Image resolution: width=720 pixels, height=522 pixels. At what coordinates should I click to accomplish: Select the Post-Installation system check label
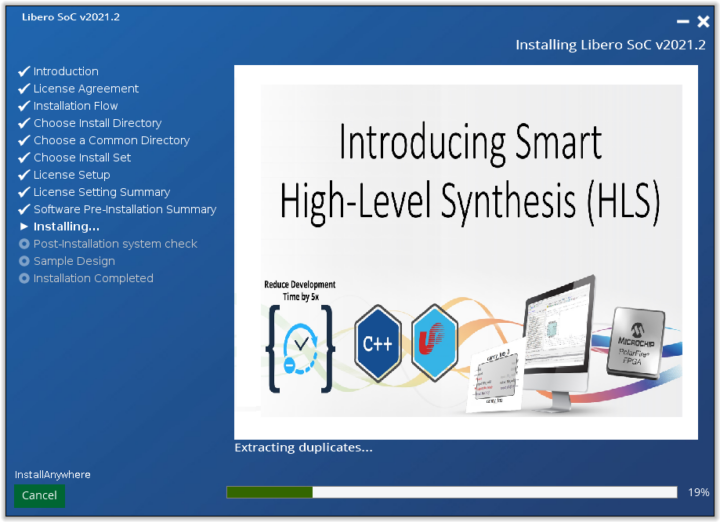tap(115, 244)
